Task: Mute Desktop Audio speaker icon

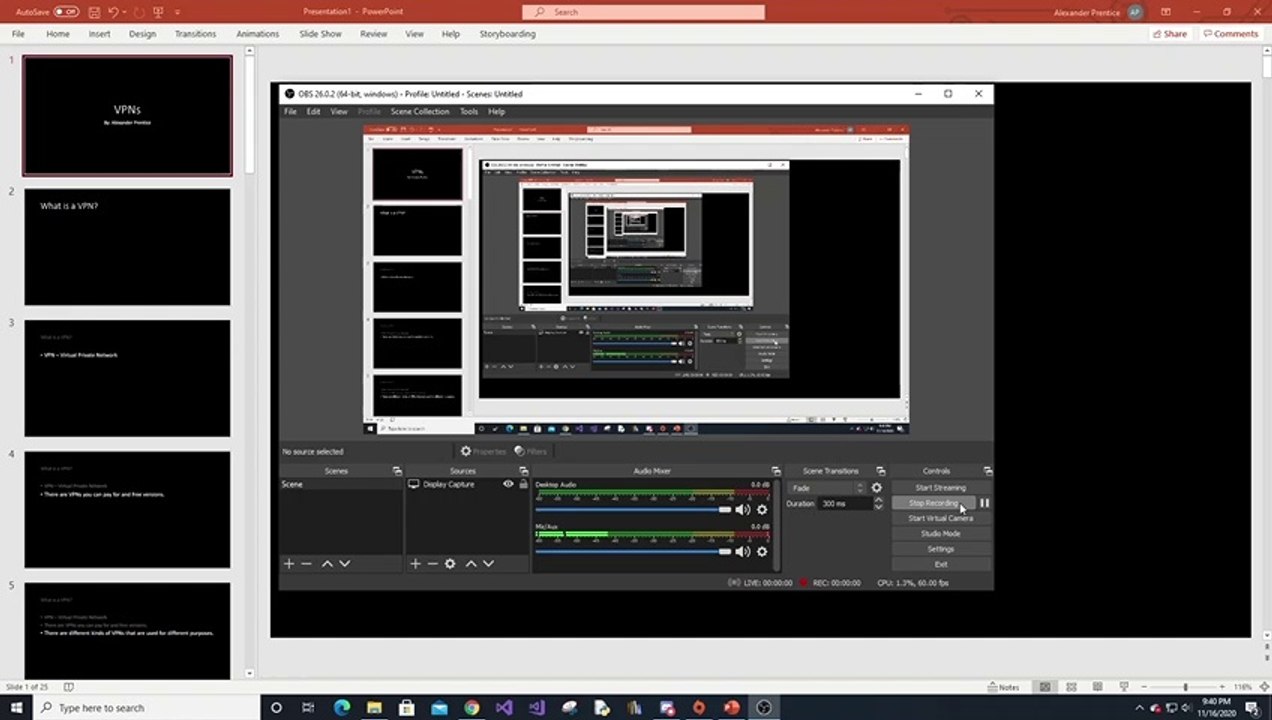Action: click(x=743, y=510)
